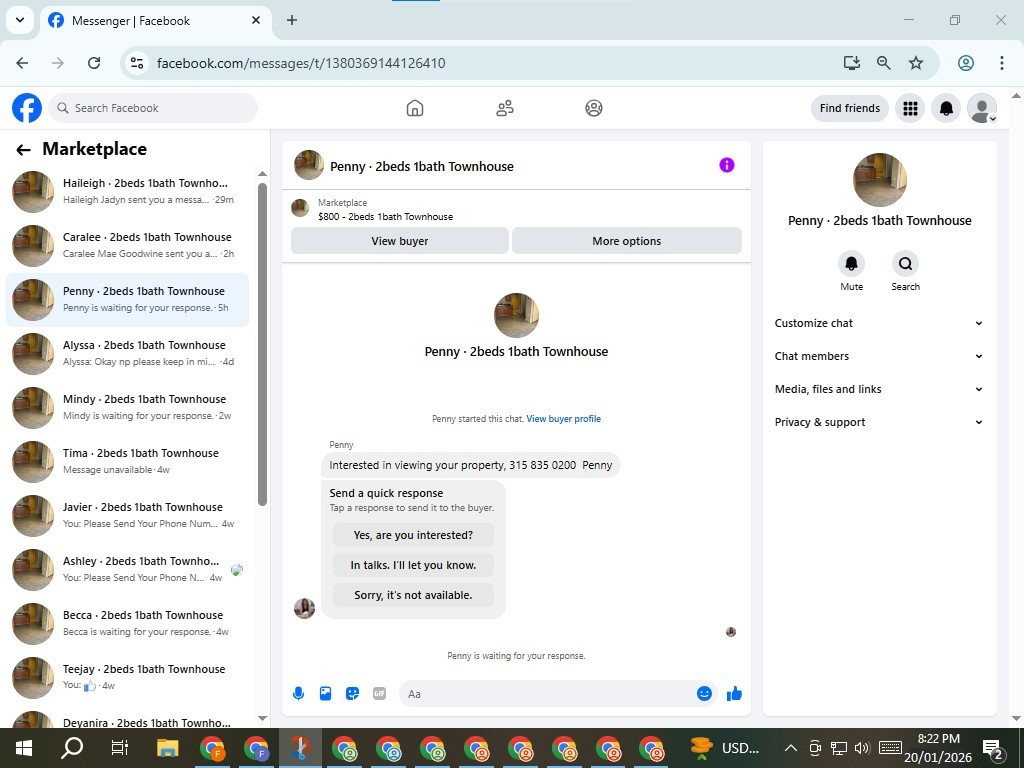The height and width of the screenshot is (768, 1024).
Task: Open Windows Task View
Action: (x=120, y=748)
